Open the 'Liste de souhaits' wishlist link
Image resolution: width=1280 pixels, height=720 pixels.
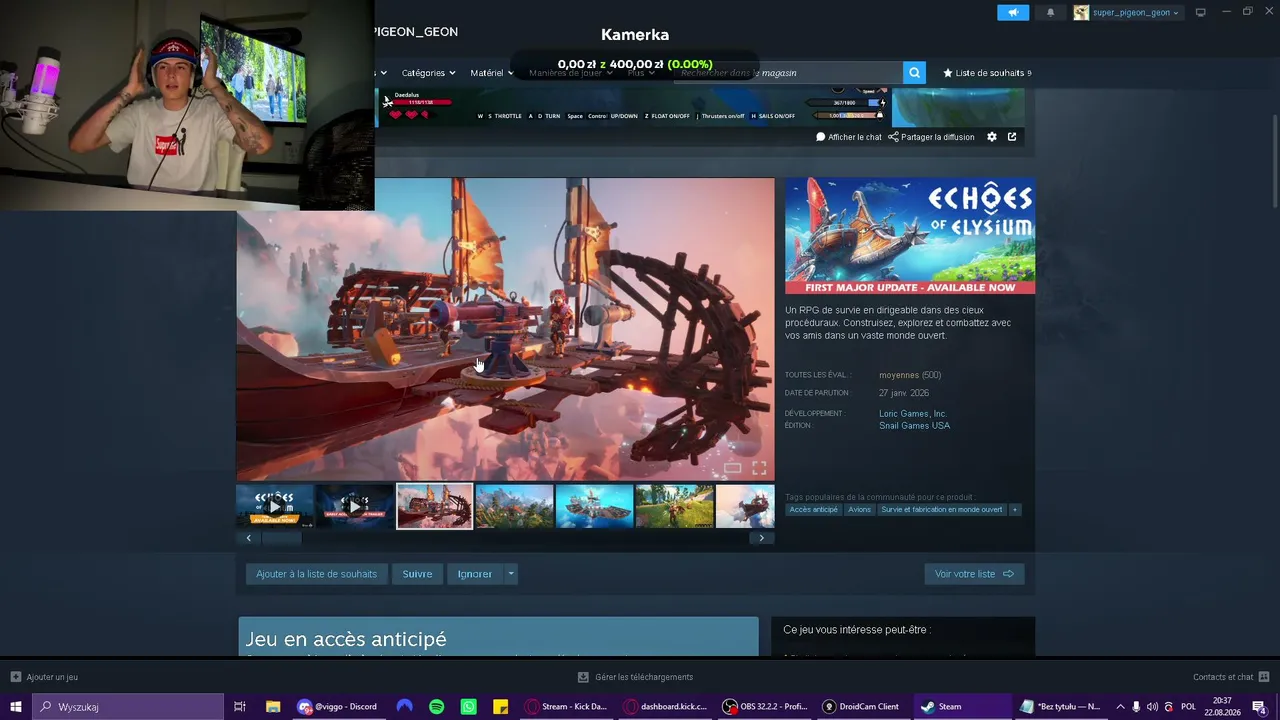[987, 73]
